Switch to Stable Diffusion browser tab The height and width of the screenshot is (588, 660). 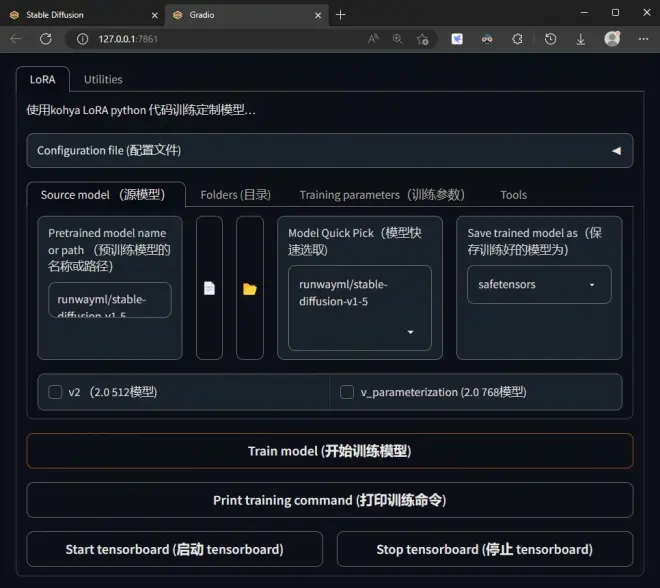[x=82, y=15]
